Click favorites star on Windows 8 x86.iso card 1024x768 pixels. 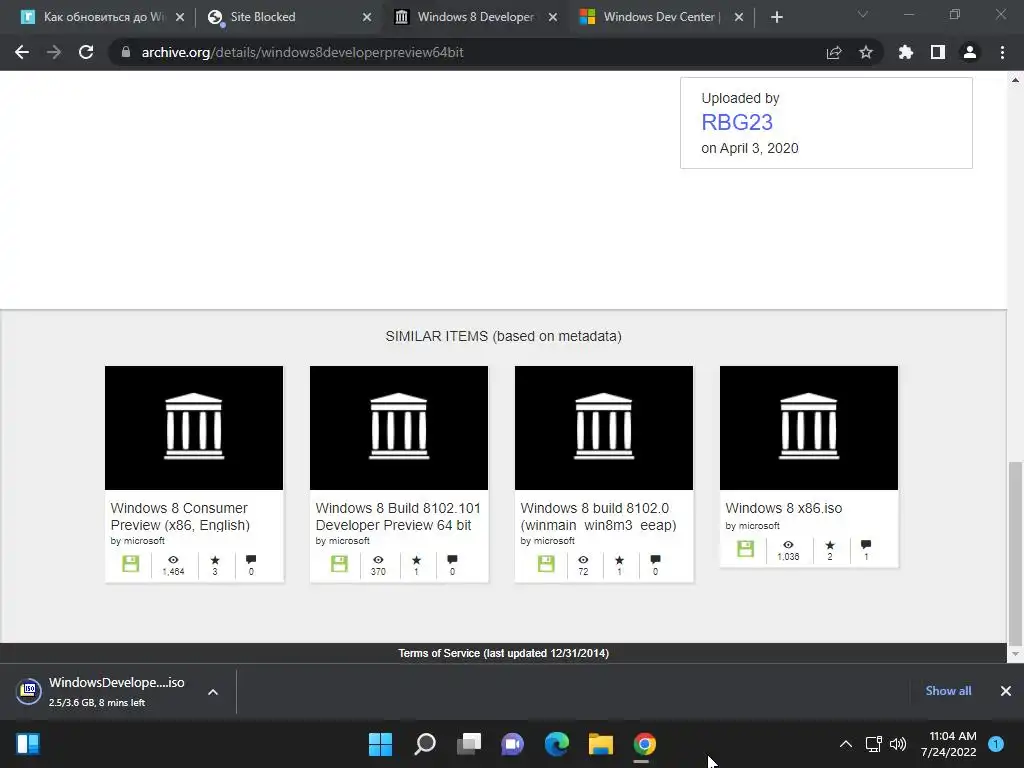click(x=830, y=545)
